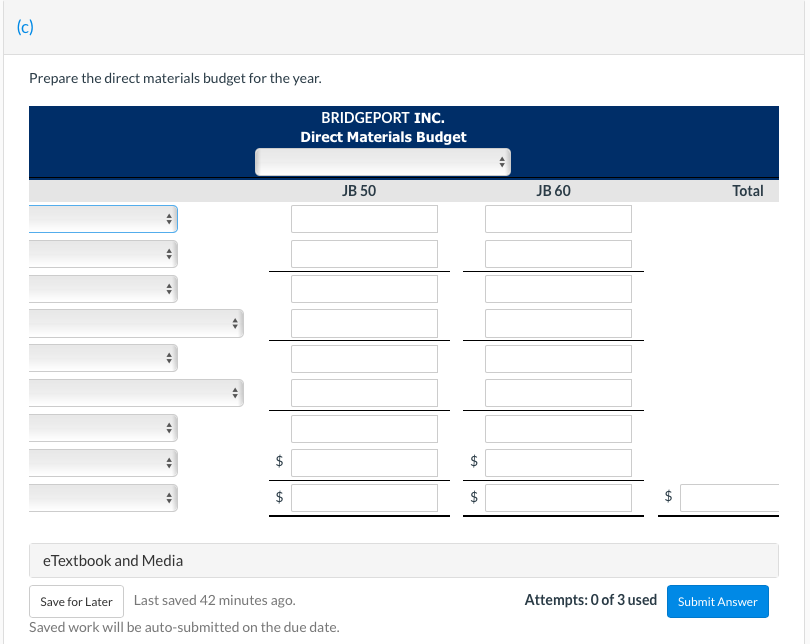Open the ninth row label dropdown
The image size is (810, 644).
point(103,498)
